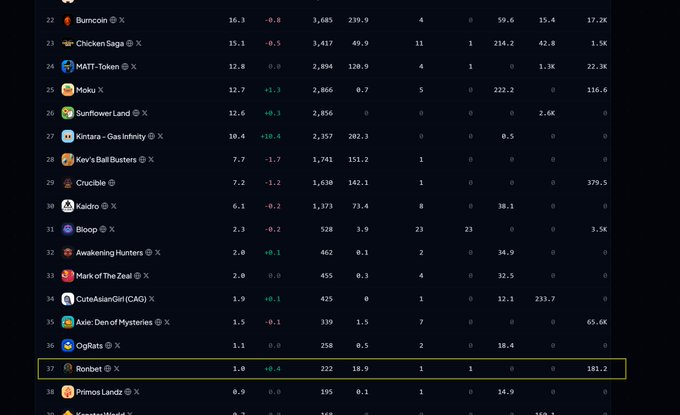This screenshot has width=680, height=415.
Task: Click the Ronbet avatar thumbnail
Action: pyautogui.click(x=68, y=369)
